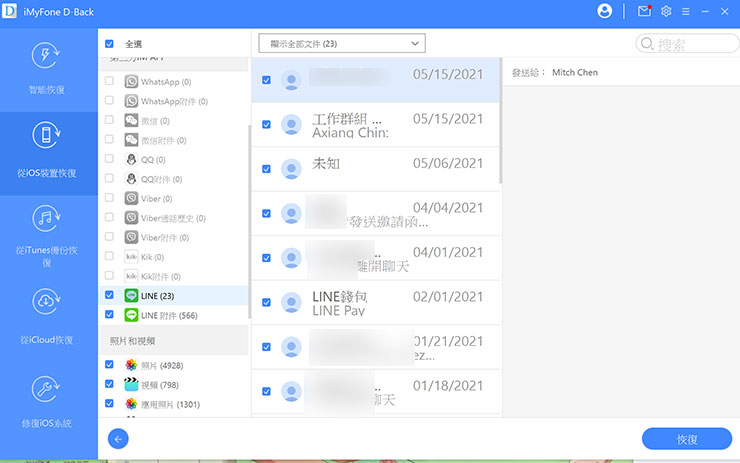Click the 恢復 recover button
Viewport: 740px width, 463px height.
687,439
